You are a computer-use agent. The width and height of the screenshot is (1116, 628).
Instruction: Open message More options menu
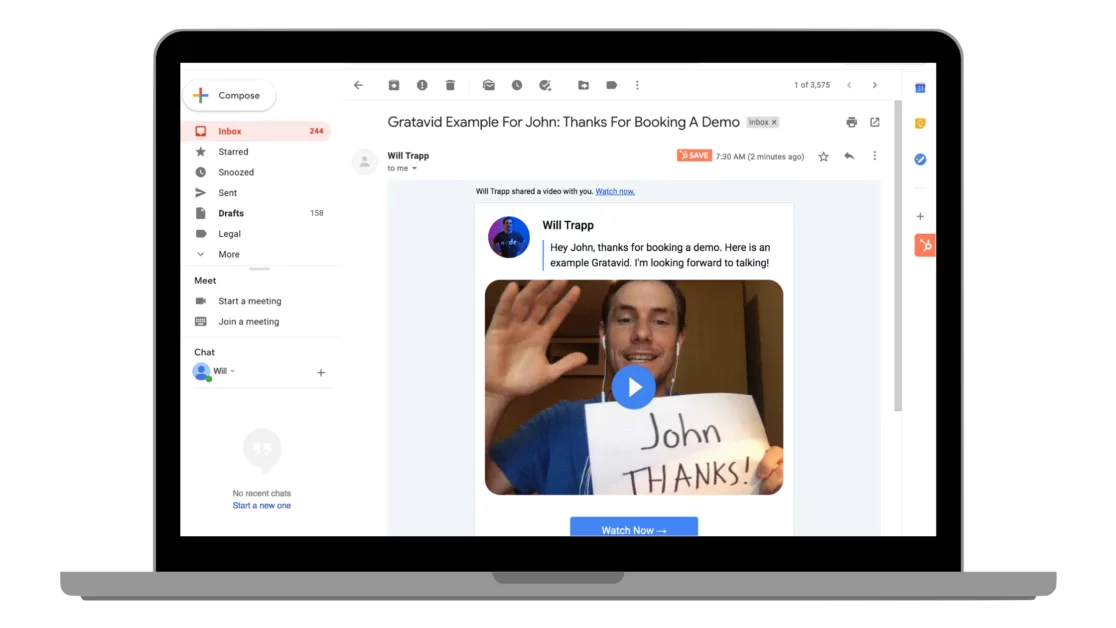(x=875, y=156)
